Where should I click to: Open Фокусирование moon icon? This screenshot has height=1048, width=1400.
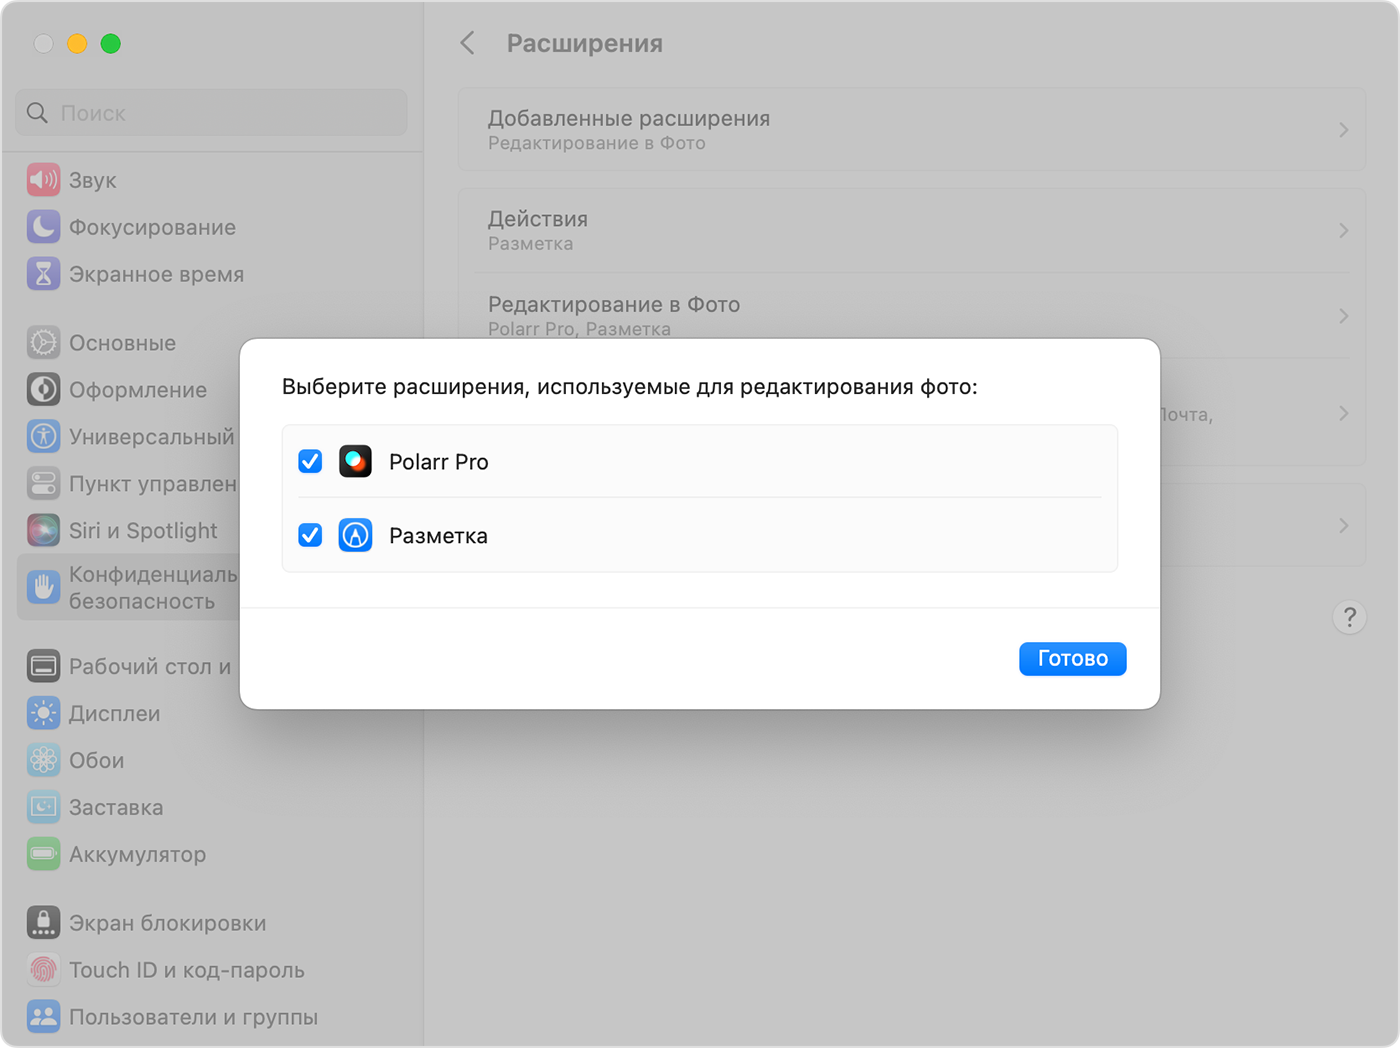(43, 227)
